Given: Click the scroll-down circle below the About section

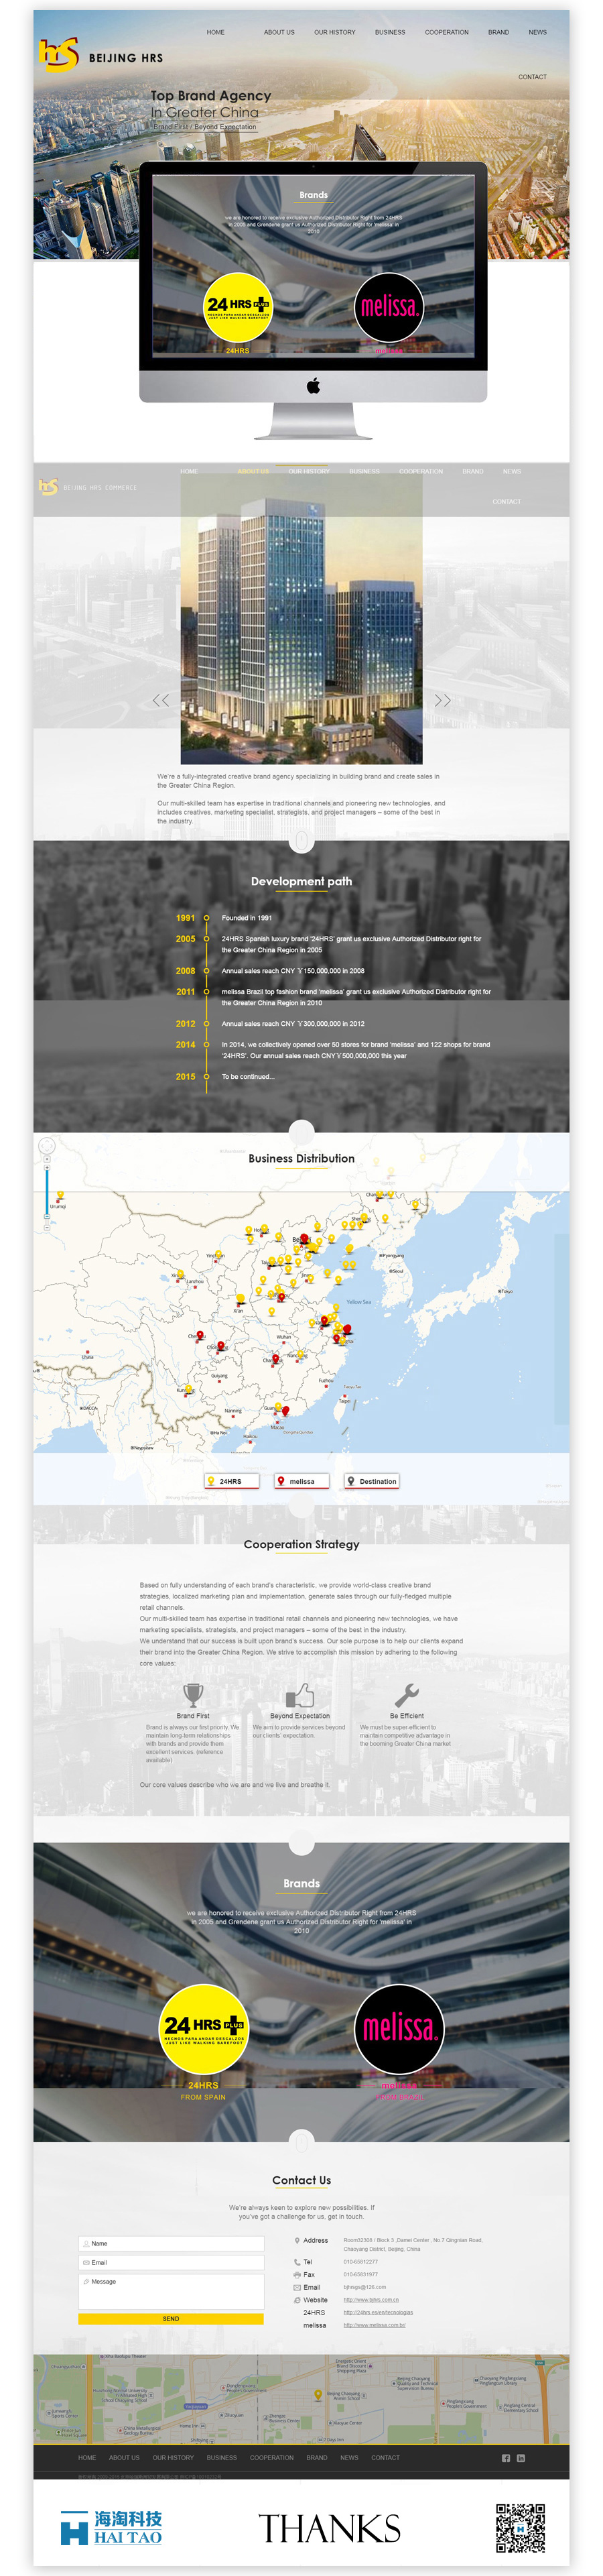Looking at the screenshot, I should 301,840.
